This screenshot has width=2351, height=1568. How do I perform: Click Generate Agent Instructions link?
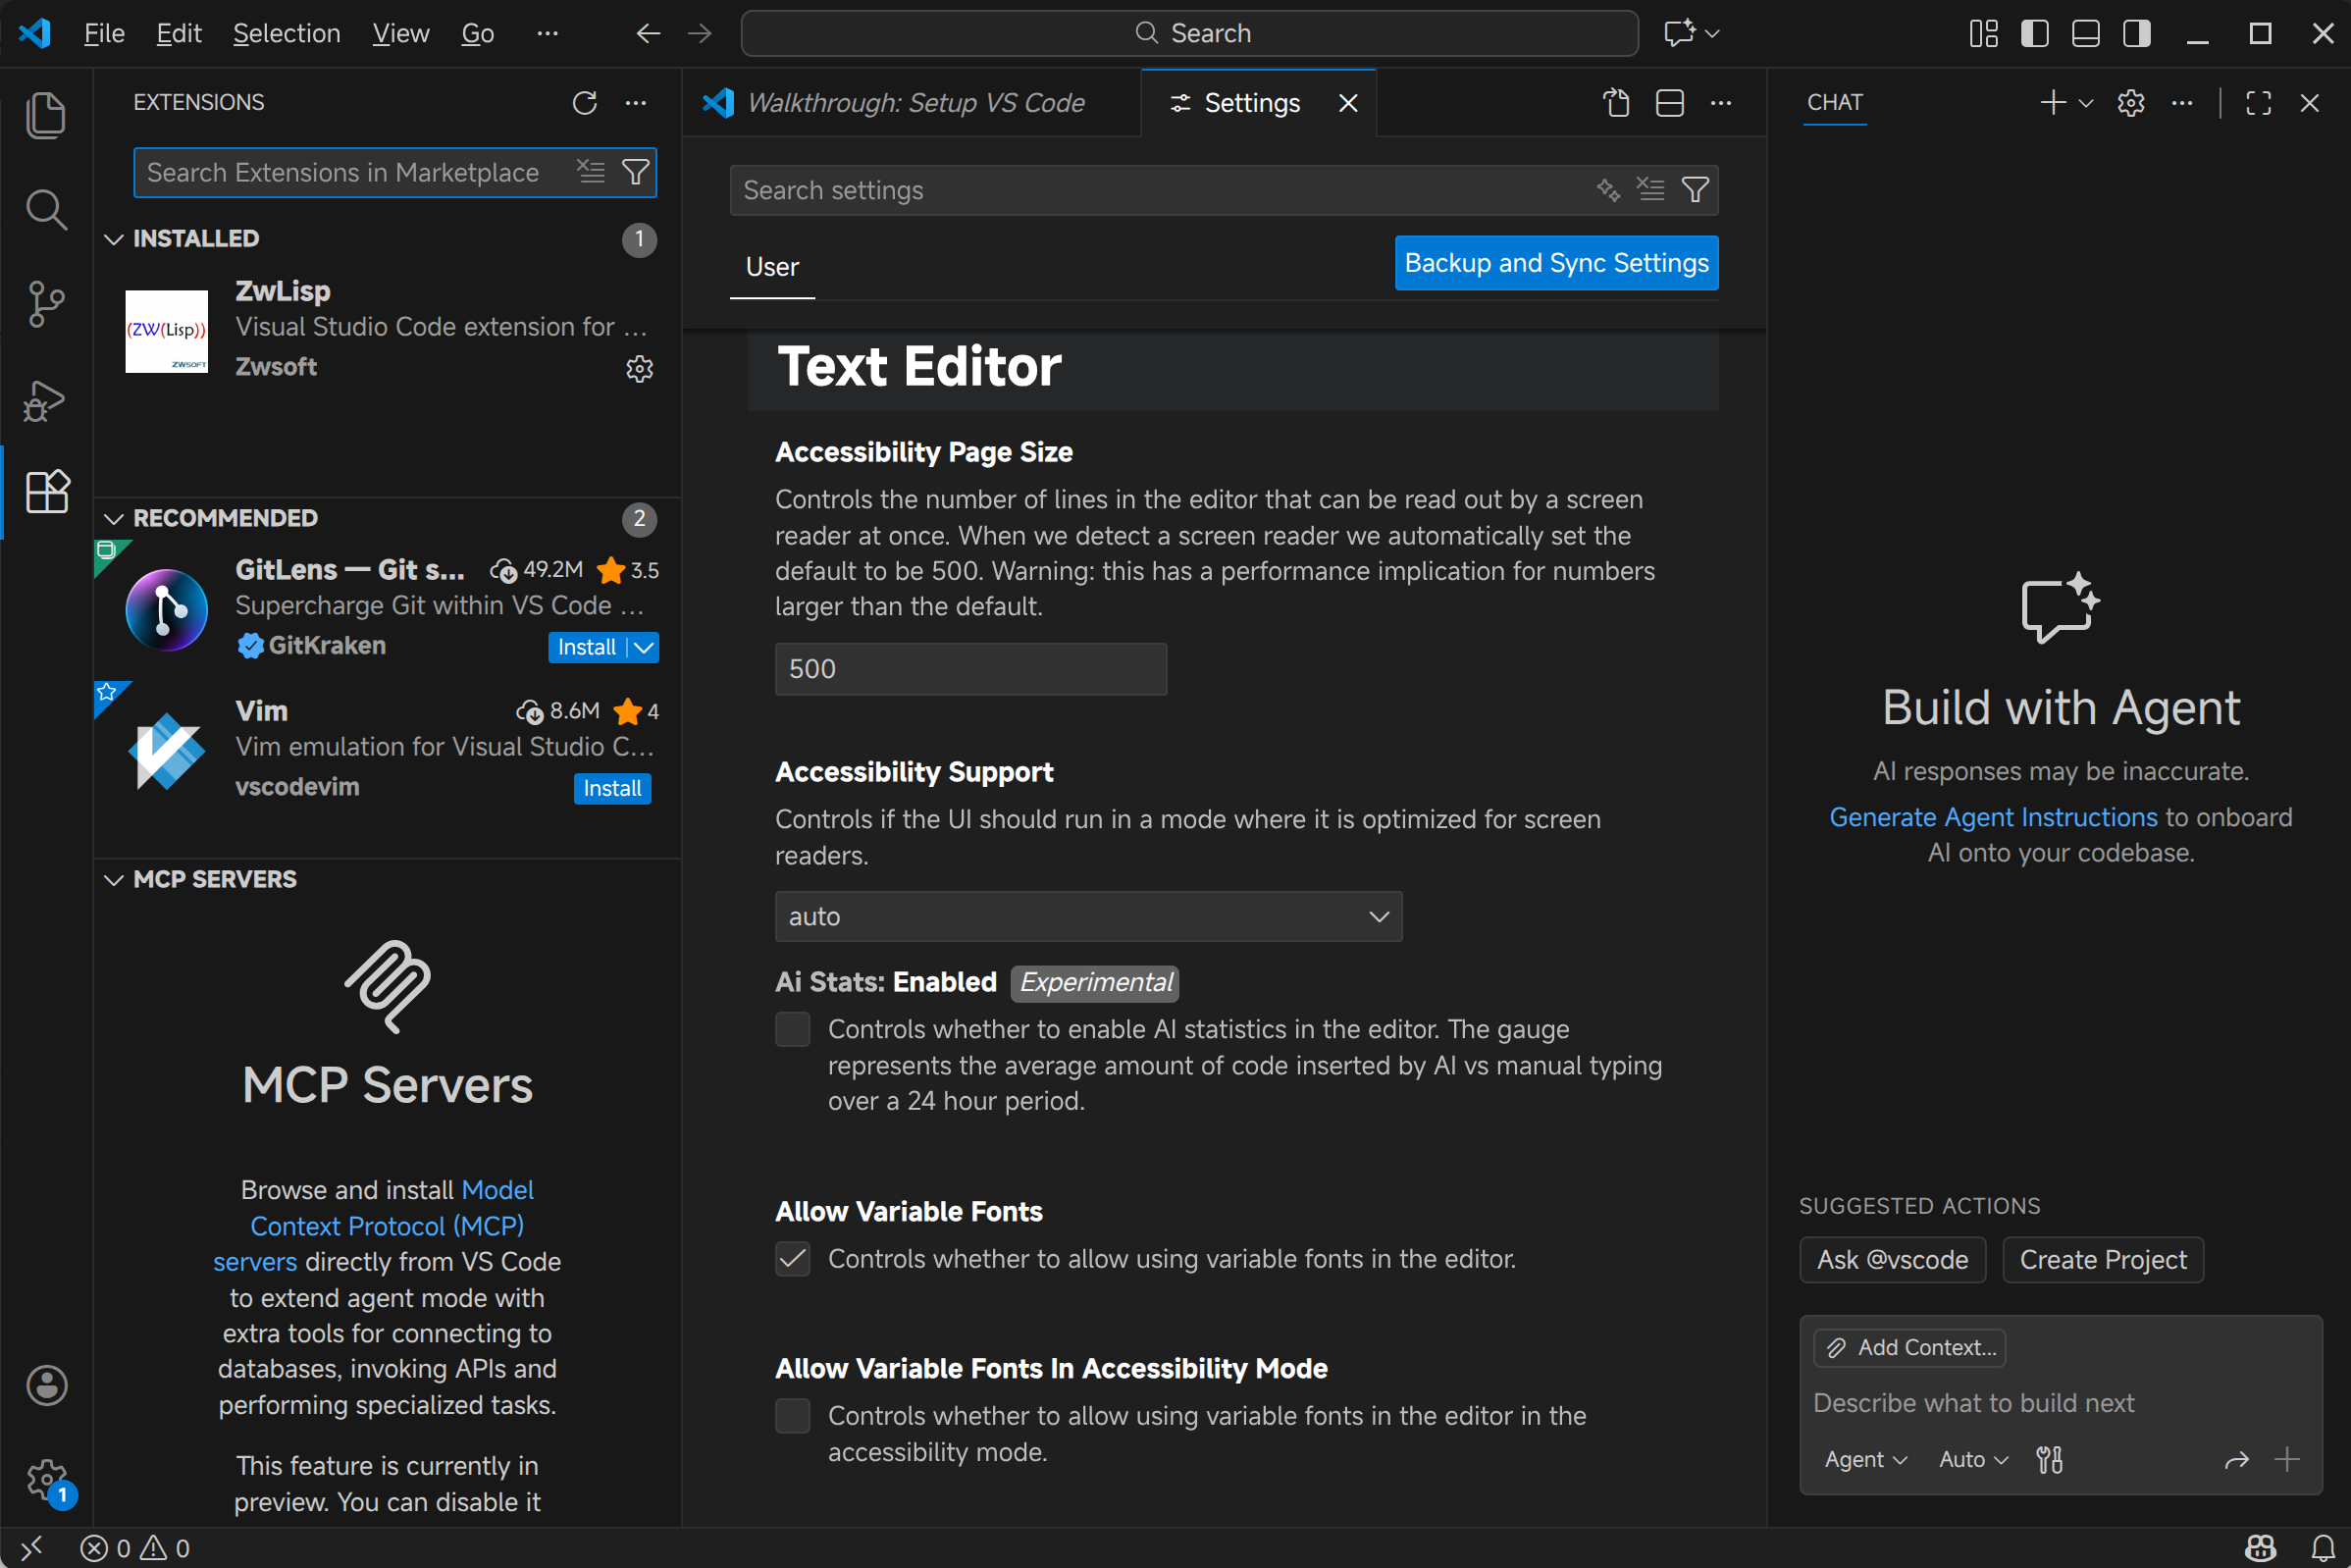pyautogui.click(x=1992, y=817)
